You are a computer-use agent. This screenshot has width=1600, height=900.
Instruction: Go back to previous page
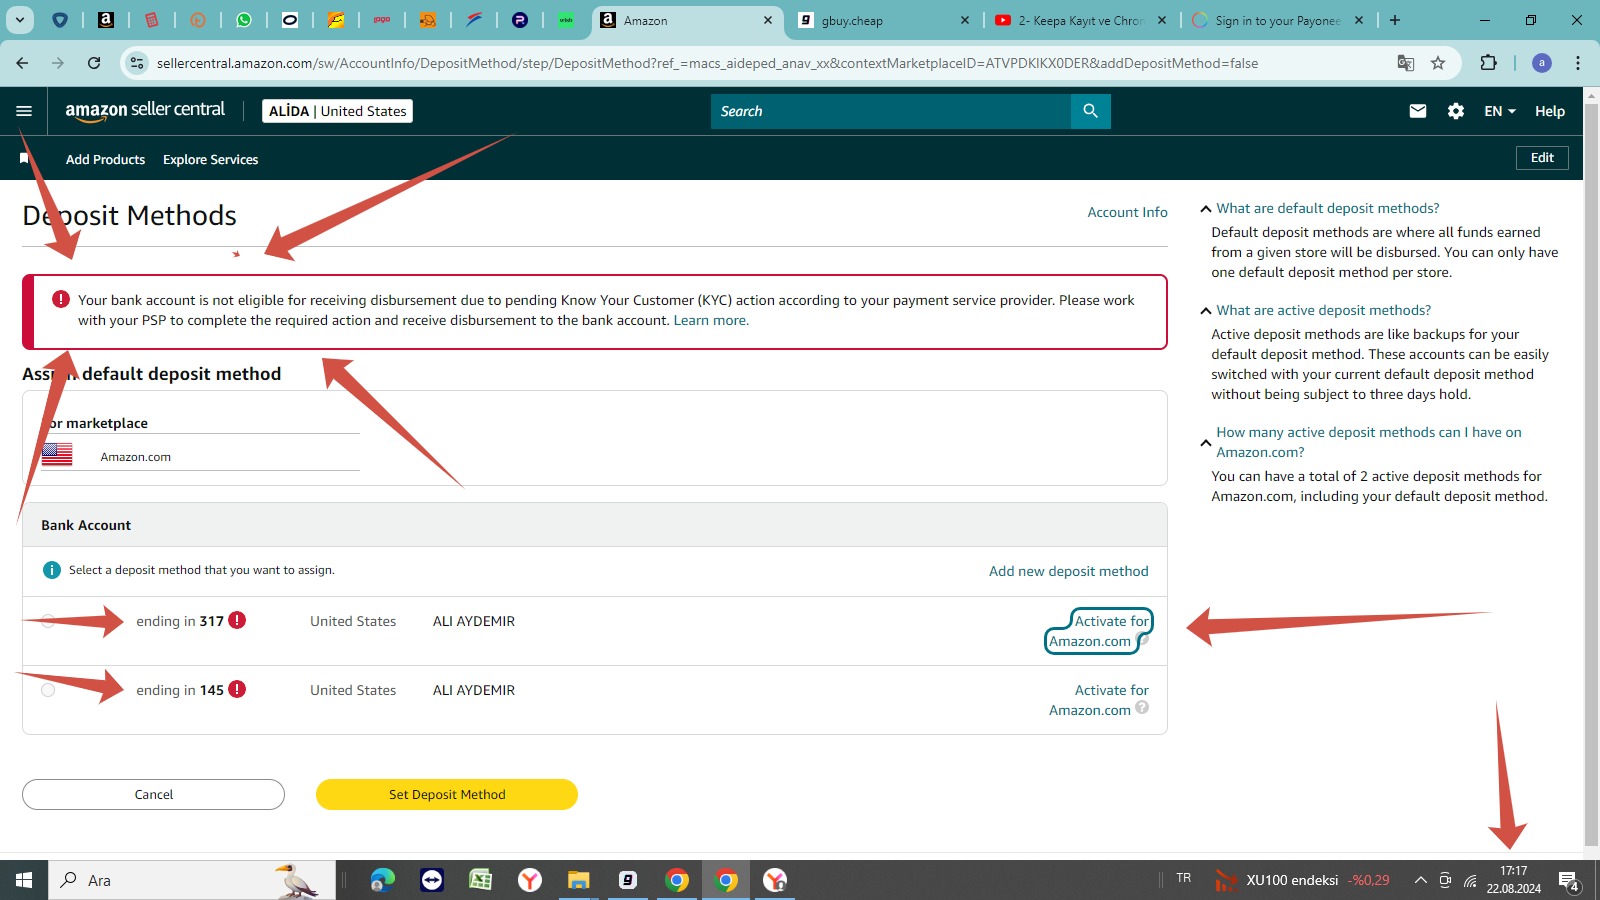[22, 63]
